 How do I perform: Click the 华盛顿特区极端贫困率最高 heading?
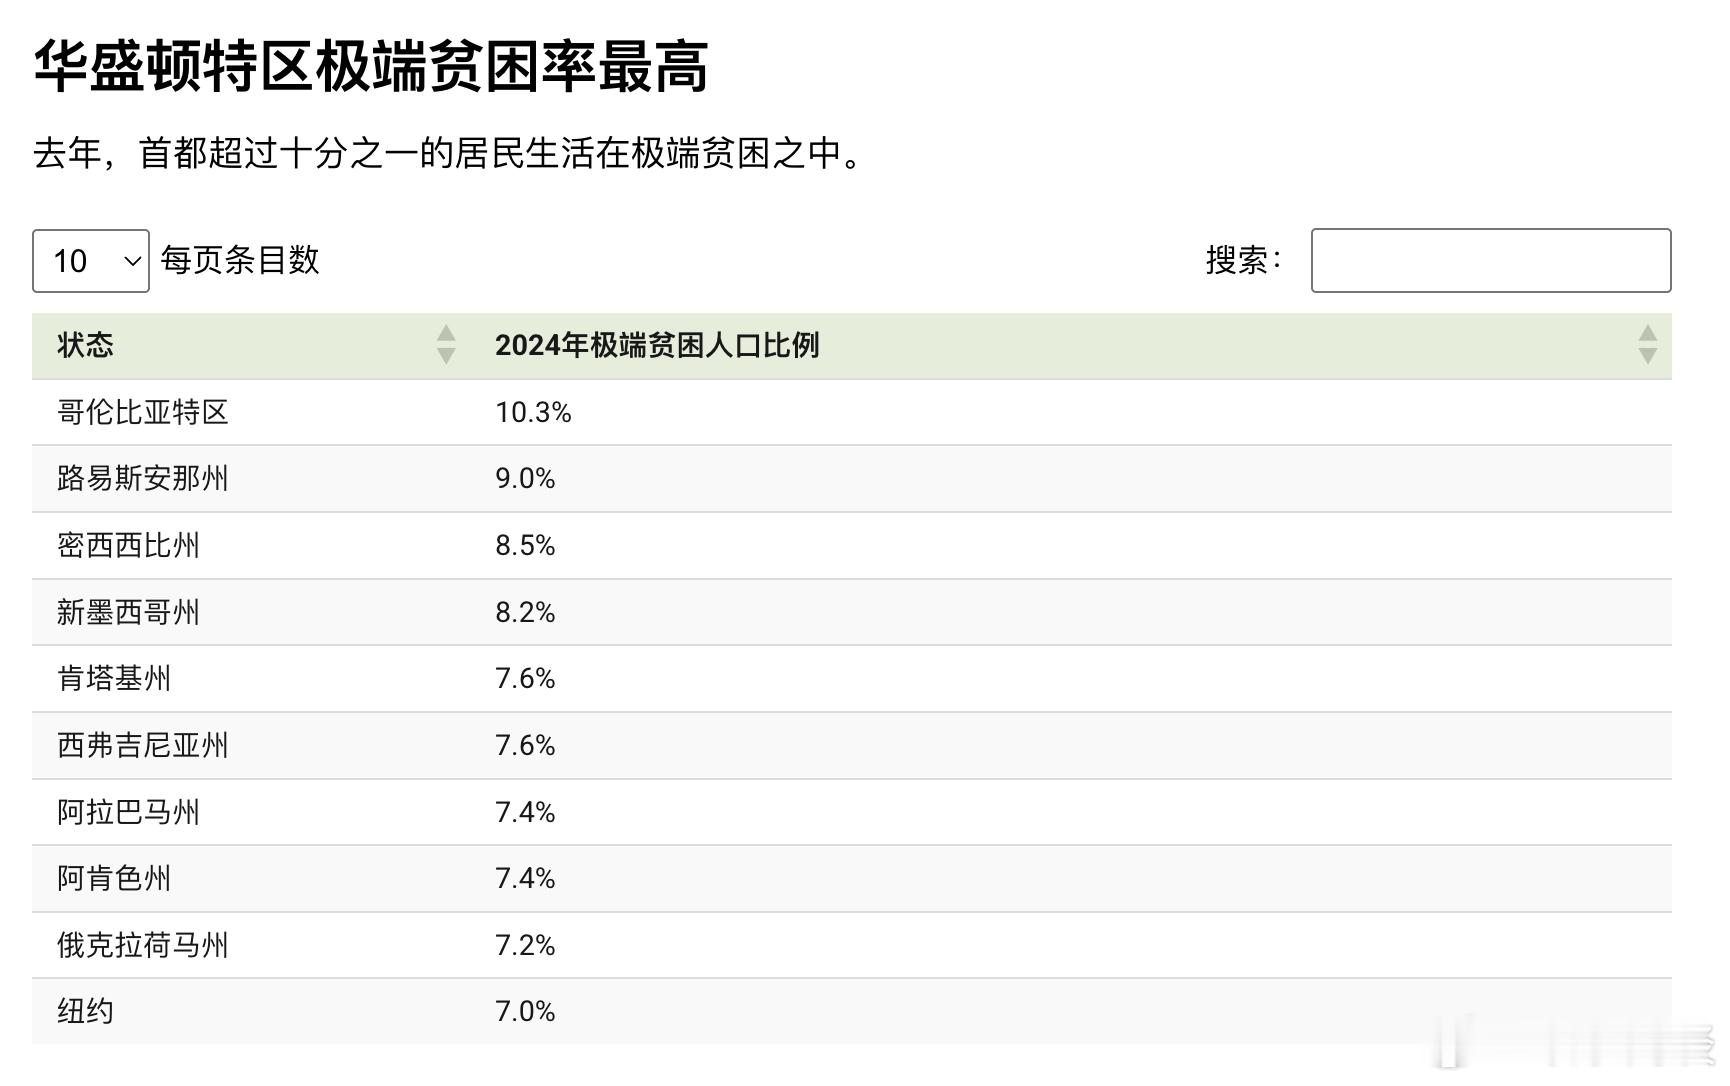371,67
